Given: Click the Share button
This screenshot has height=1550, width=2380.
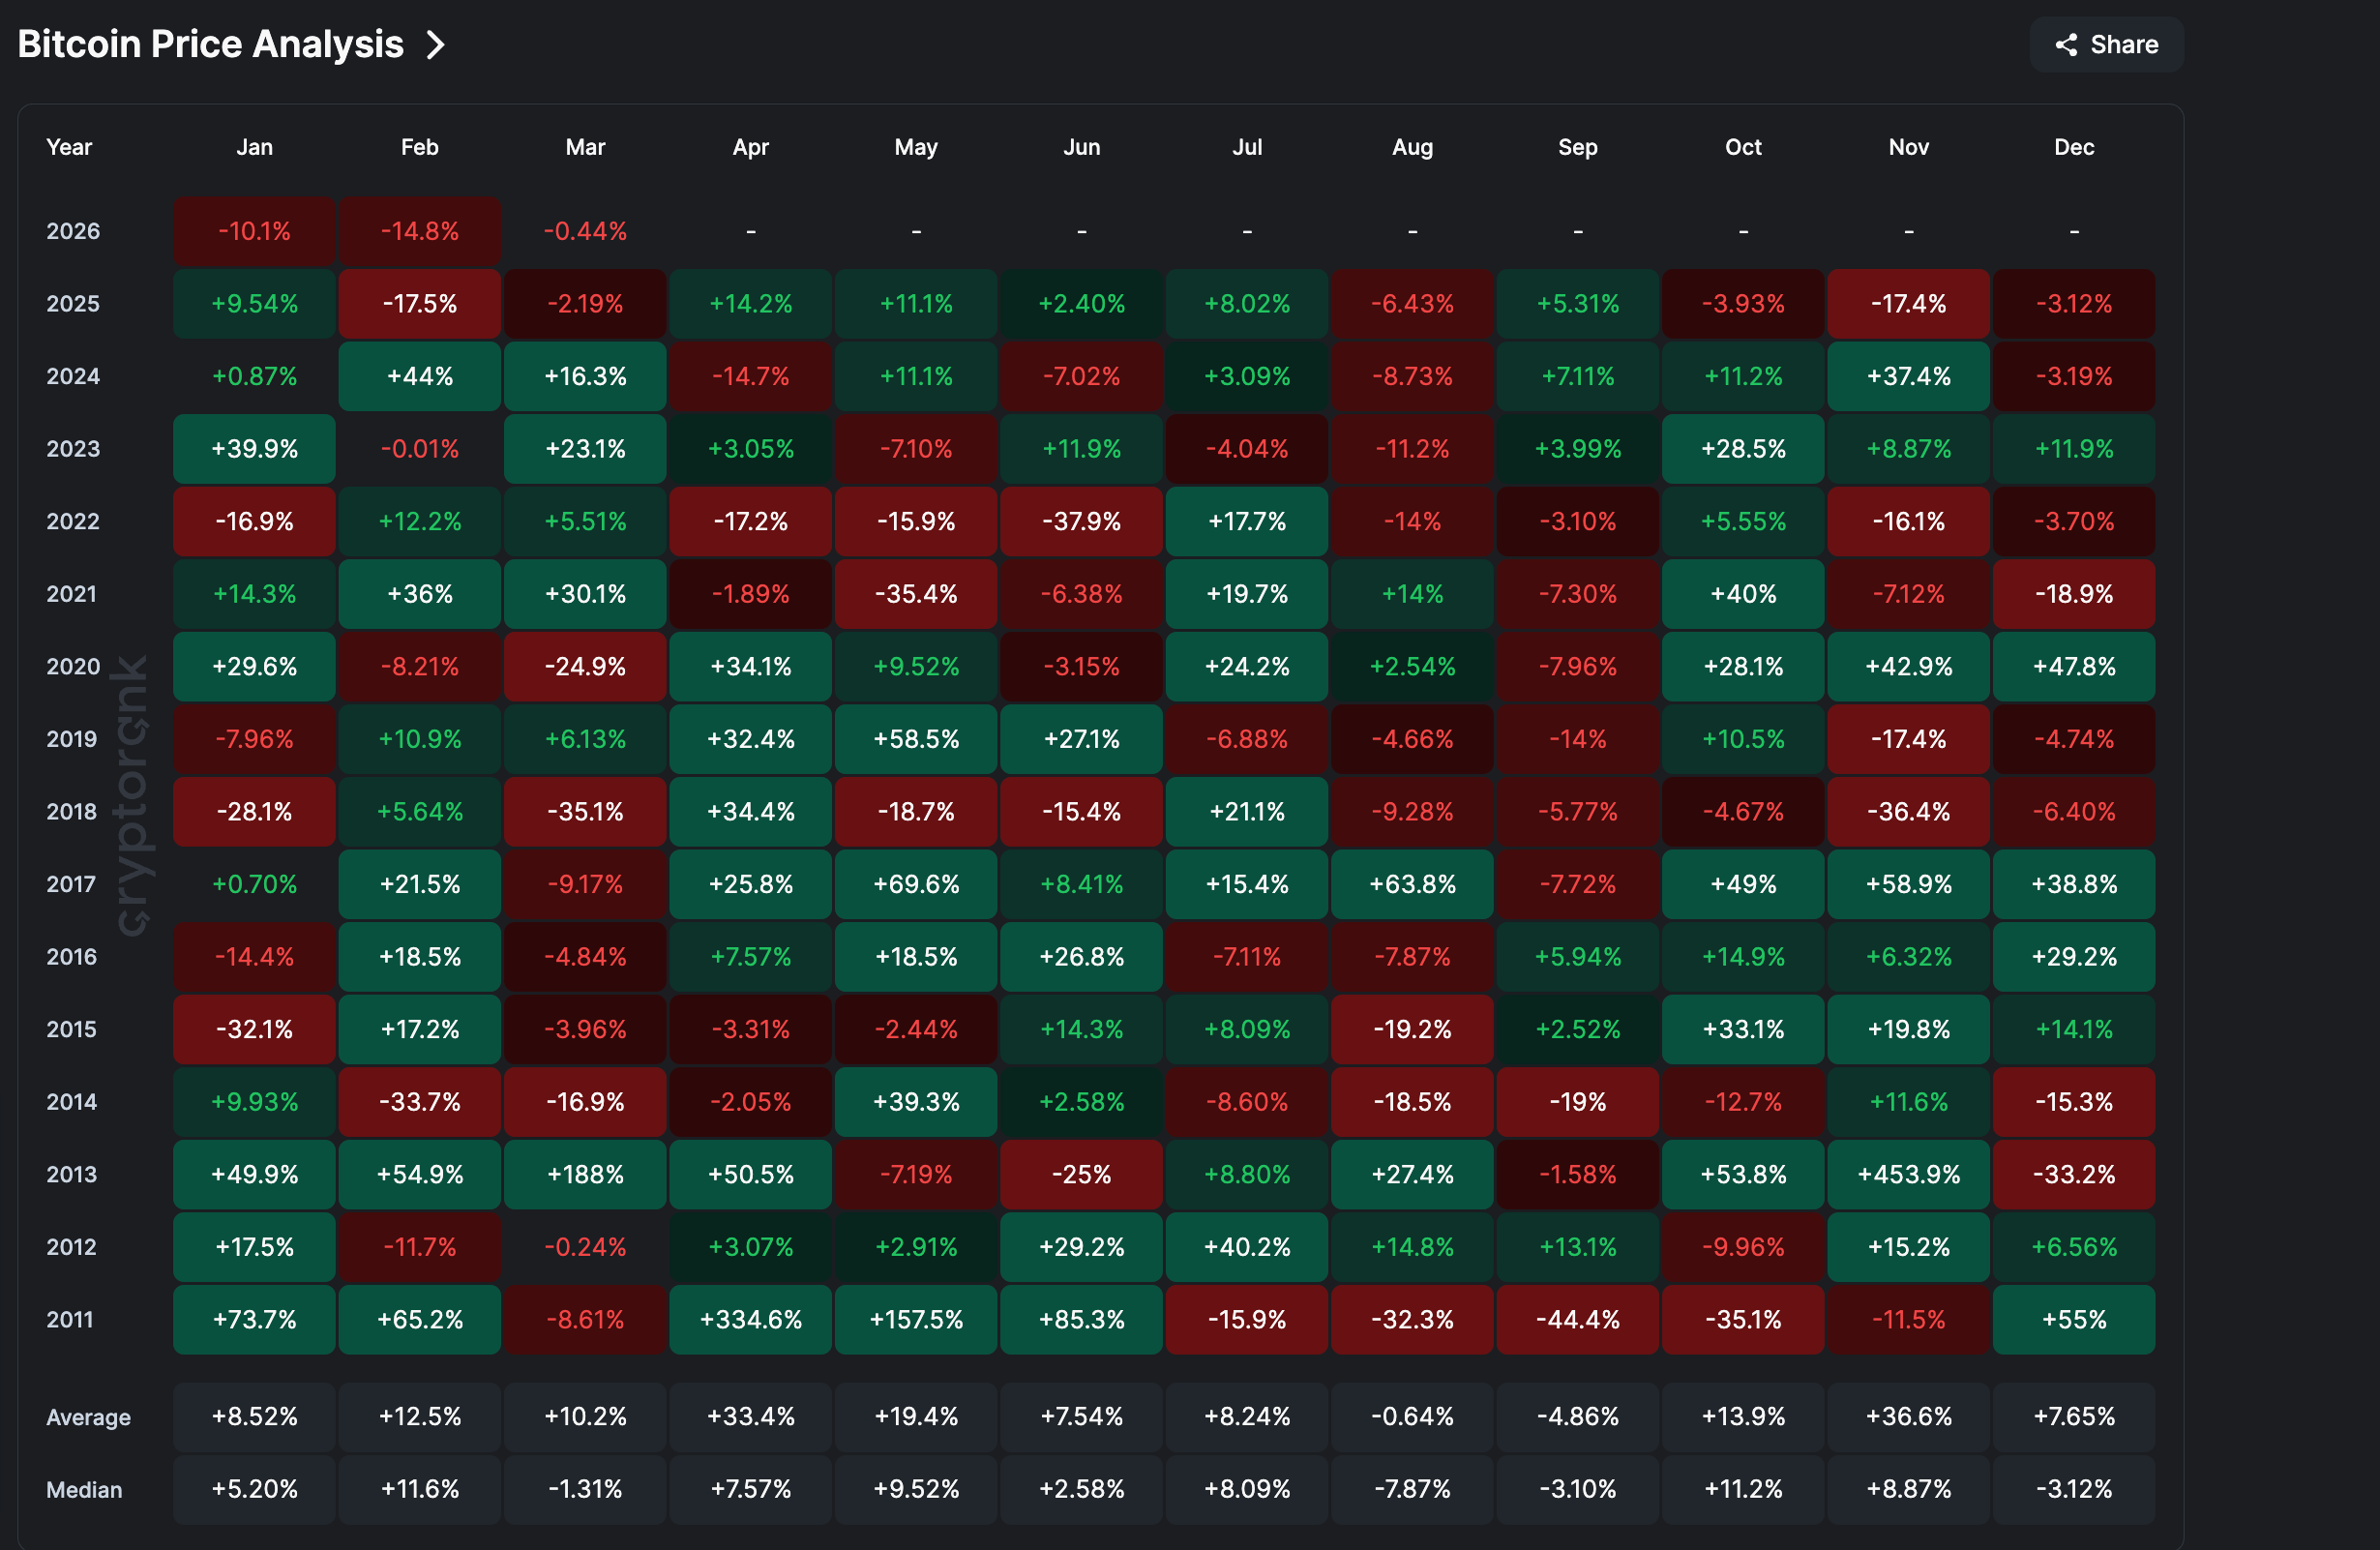Looking at the screenshot, I should tap(2104, 44).
